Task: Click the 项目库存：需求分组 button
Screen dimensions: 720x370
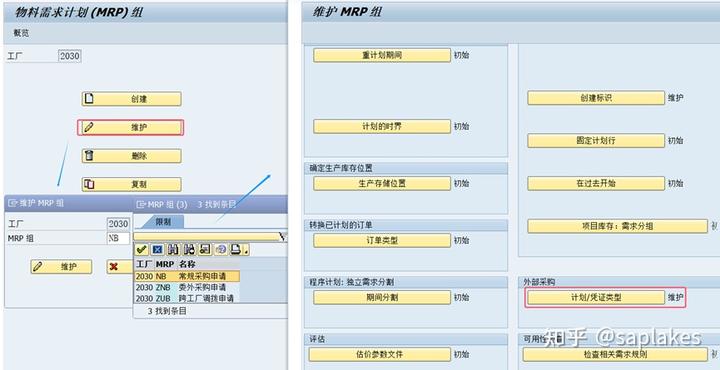Action: (x=618, y=226)
